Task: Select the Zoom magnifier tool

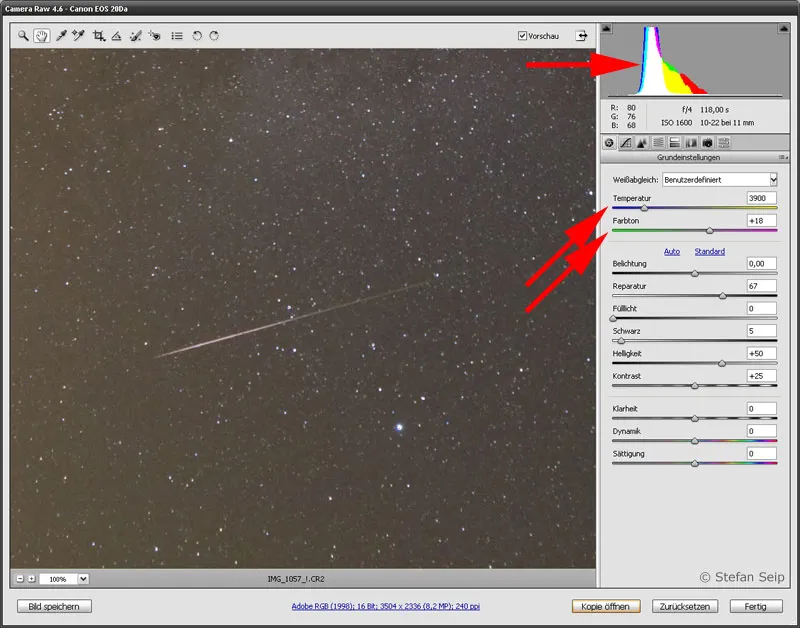Action: [x=23, y=36]
